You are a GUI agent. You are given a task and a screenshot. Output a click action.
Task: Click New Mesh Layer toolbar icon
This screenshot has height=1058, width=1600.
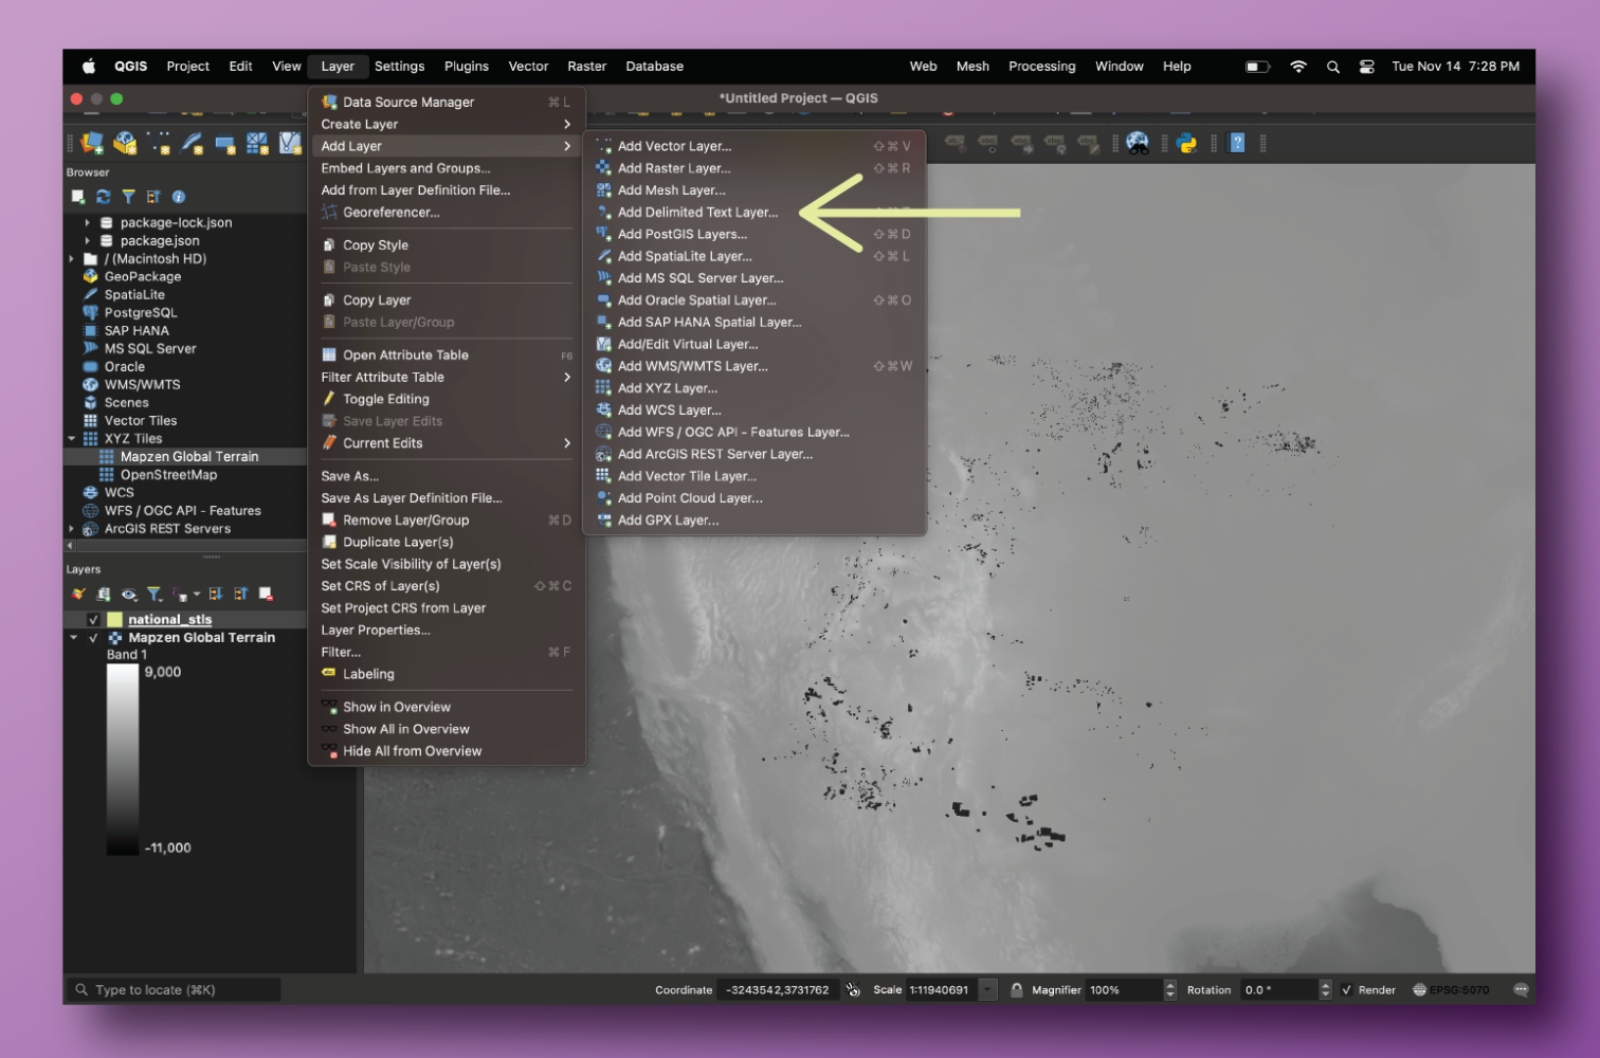click(x=257, y=143)
